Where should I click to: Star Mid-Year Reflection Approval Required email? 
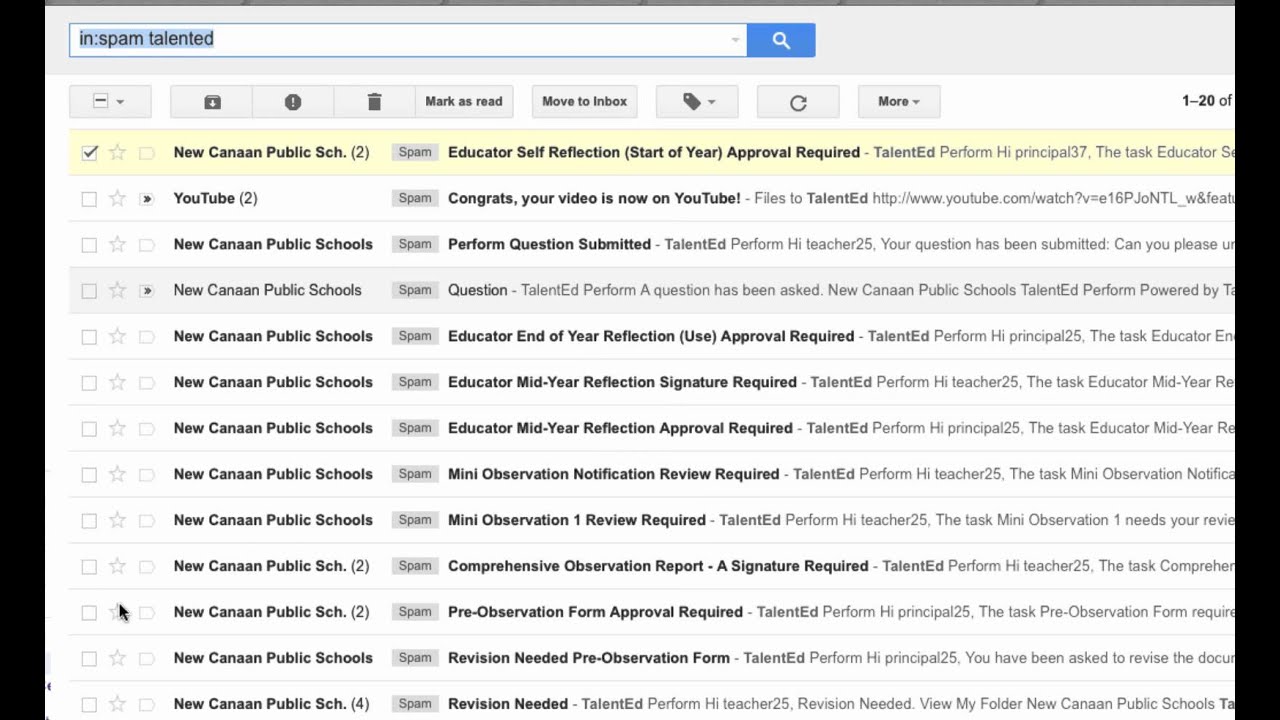point(117,428)
